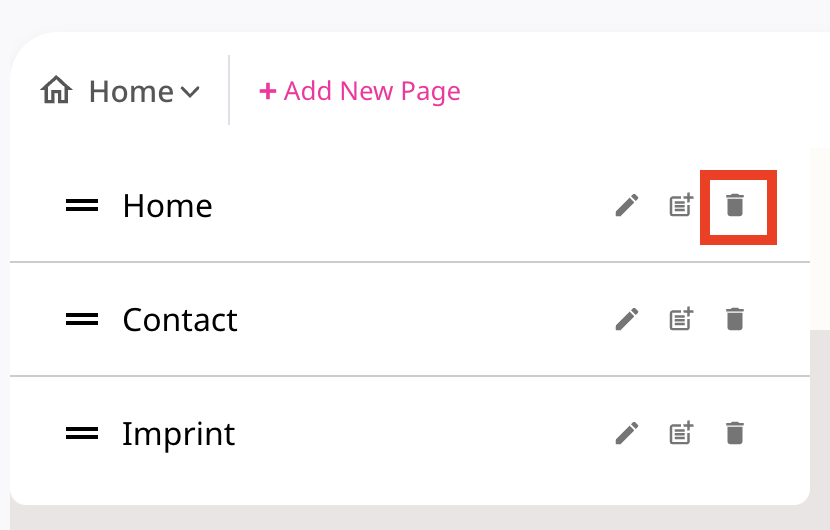Click the drag handle beside Imprint
Screen dimensions: 830x530
[82, 433]
